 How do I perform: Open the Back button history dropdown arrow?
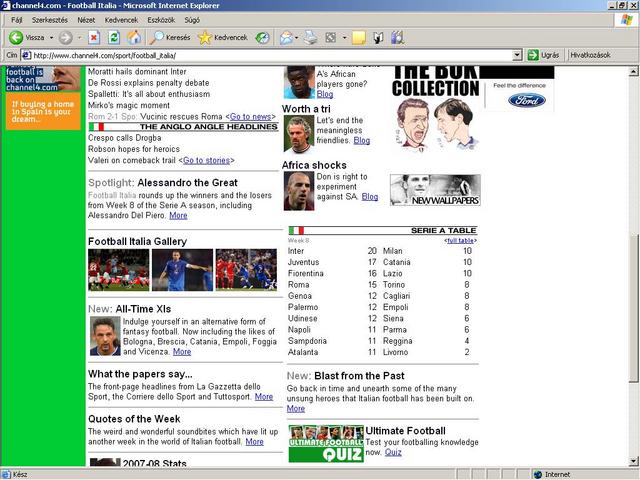[x=50, y=37]
